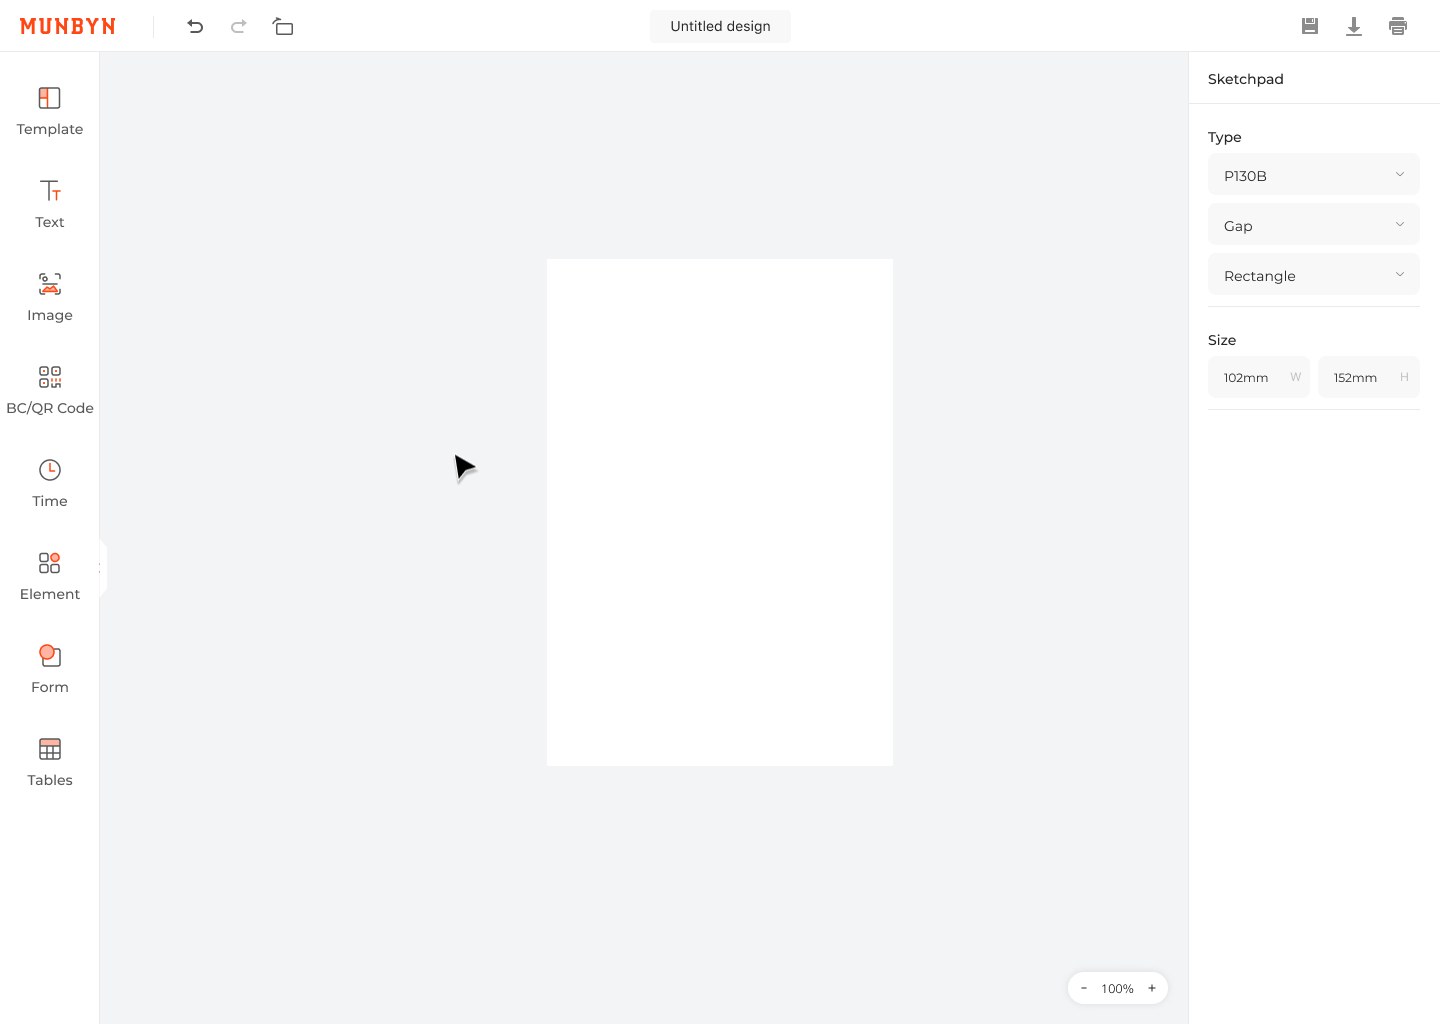Click the redo arrow
This screenshot has height=1024, width=1440.
pyautogui.click(x=238, y=27)
